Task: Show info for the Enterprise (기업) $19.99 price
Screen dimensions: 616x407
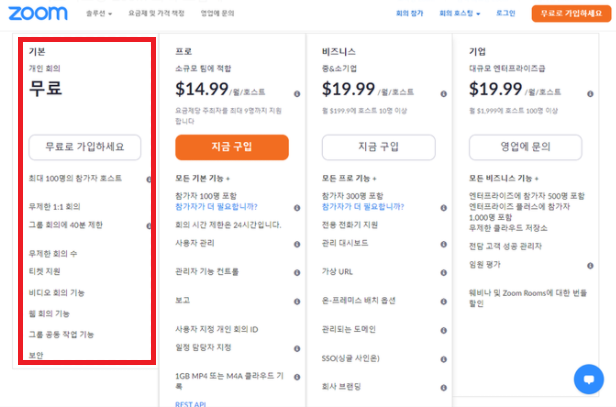Action: tap(590, 94)
